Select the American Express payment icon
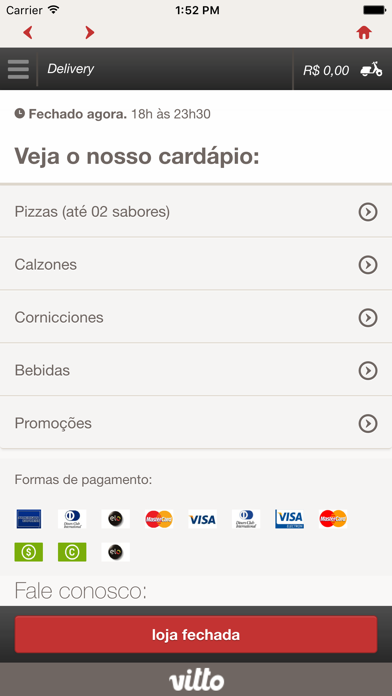The height and width of the screenshot is (696, 392). (29, 519)
